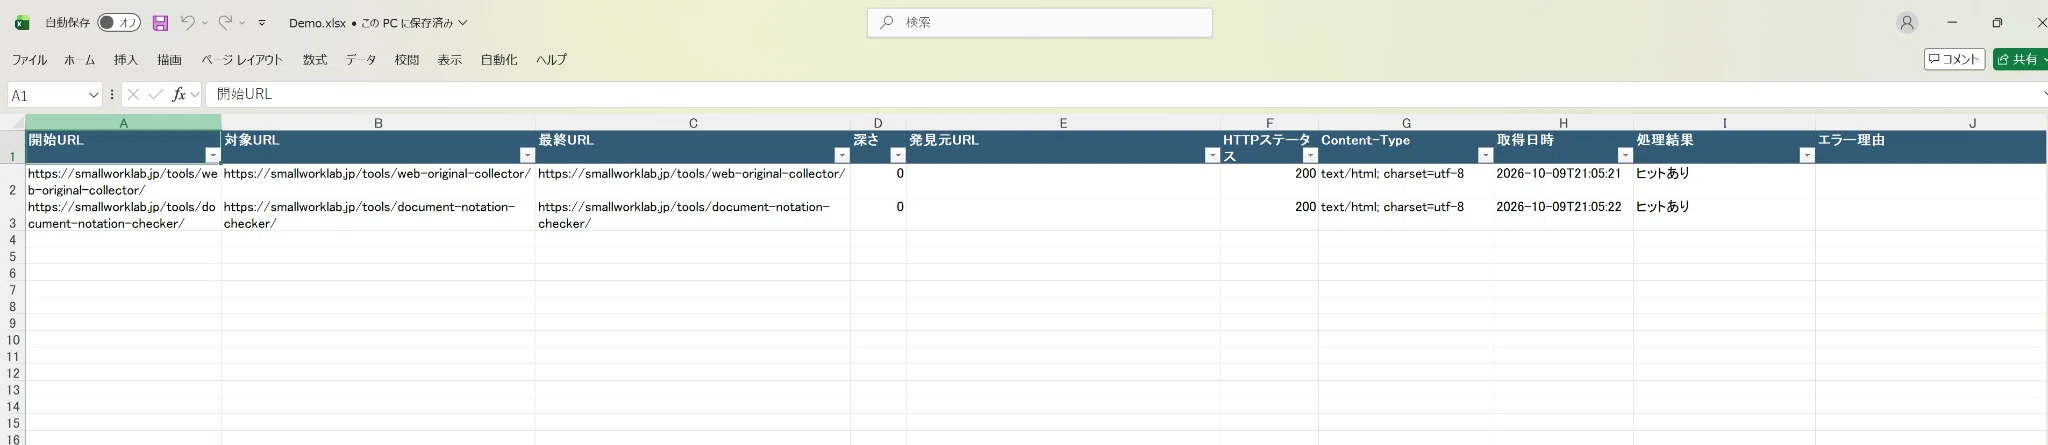Image resolution: width=2048 pixels, height=445 pixels.
Task: Switch to the 表示 tab
Action: [x=450, y=60]
